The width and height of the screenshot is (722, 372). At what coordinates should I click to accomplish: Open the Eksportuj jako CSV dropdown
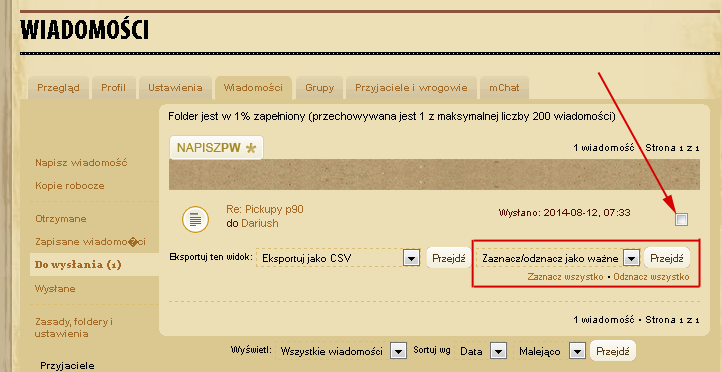(338, 258)
